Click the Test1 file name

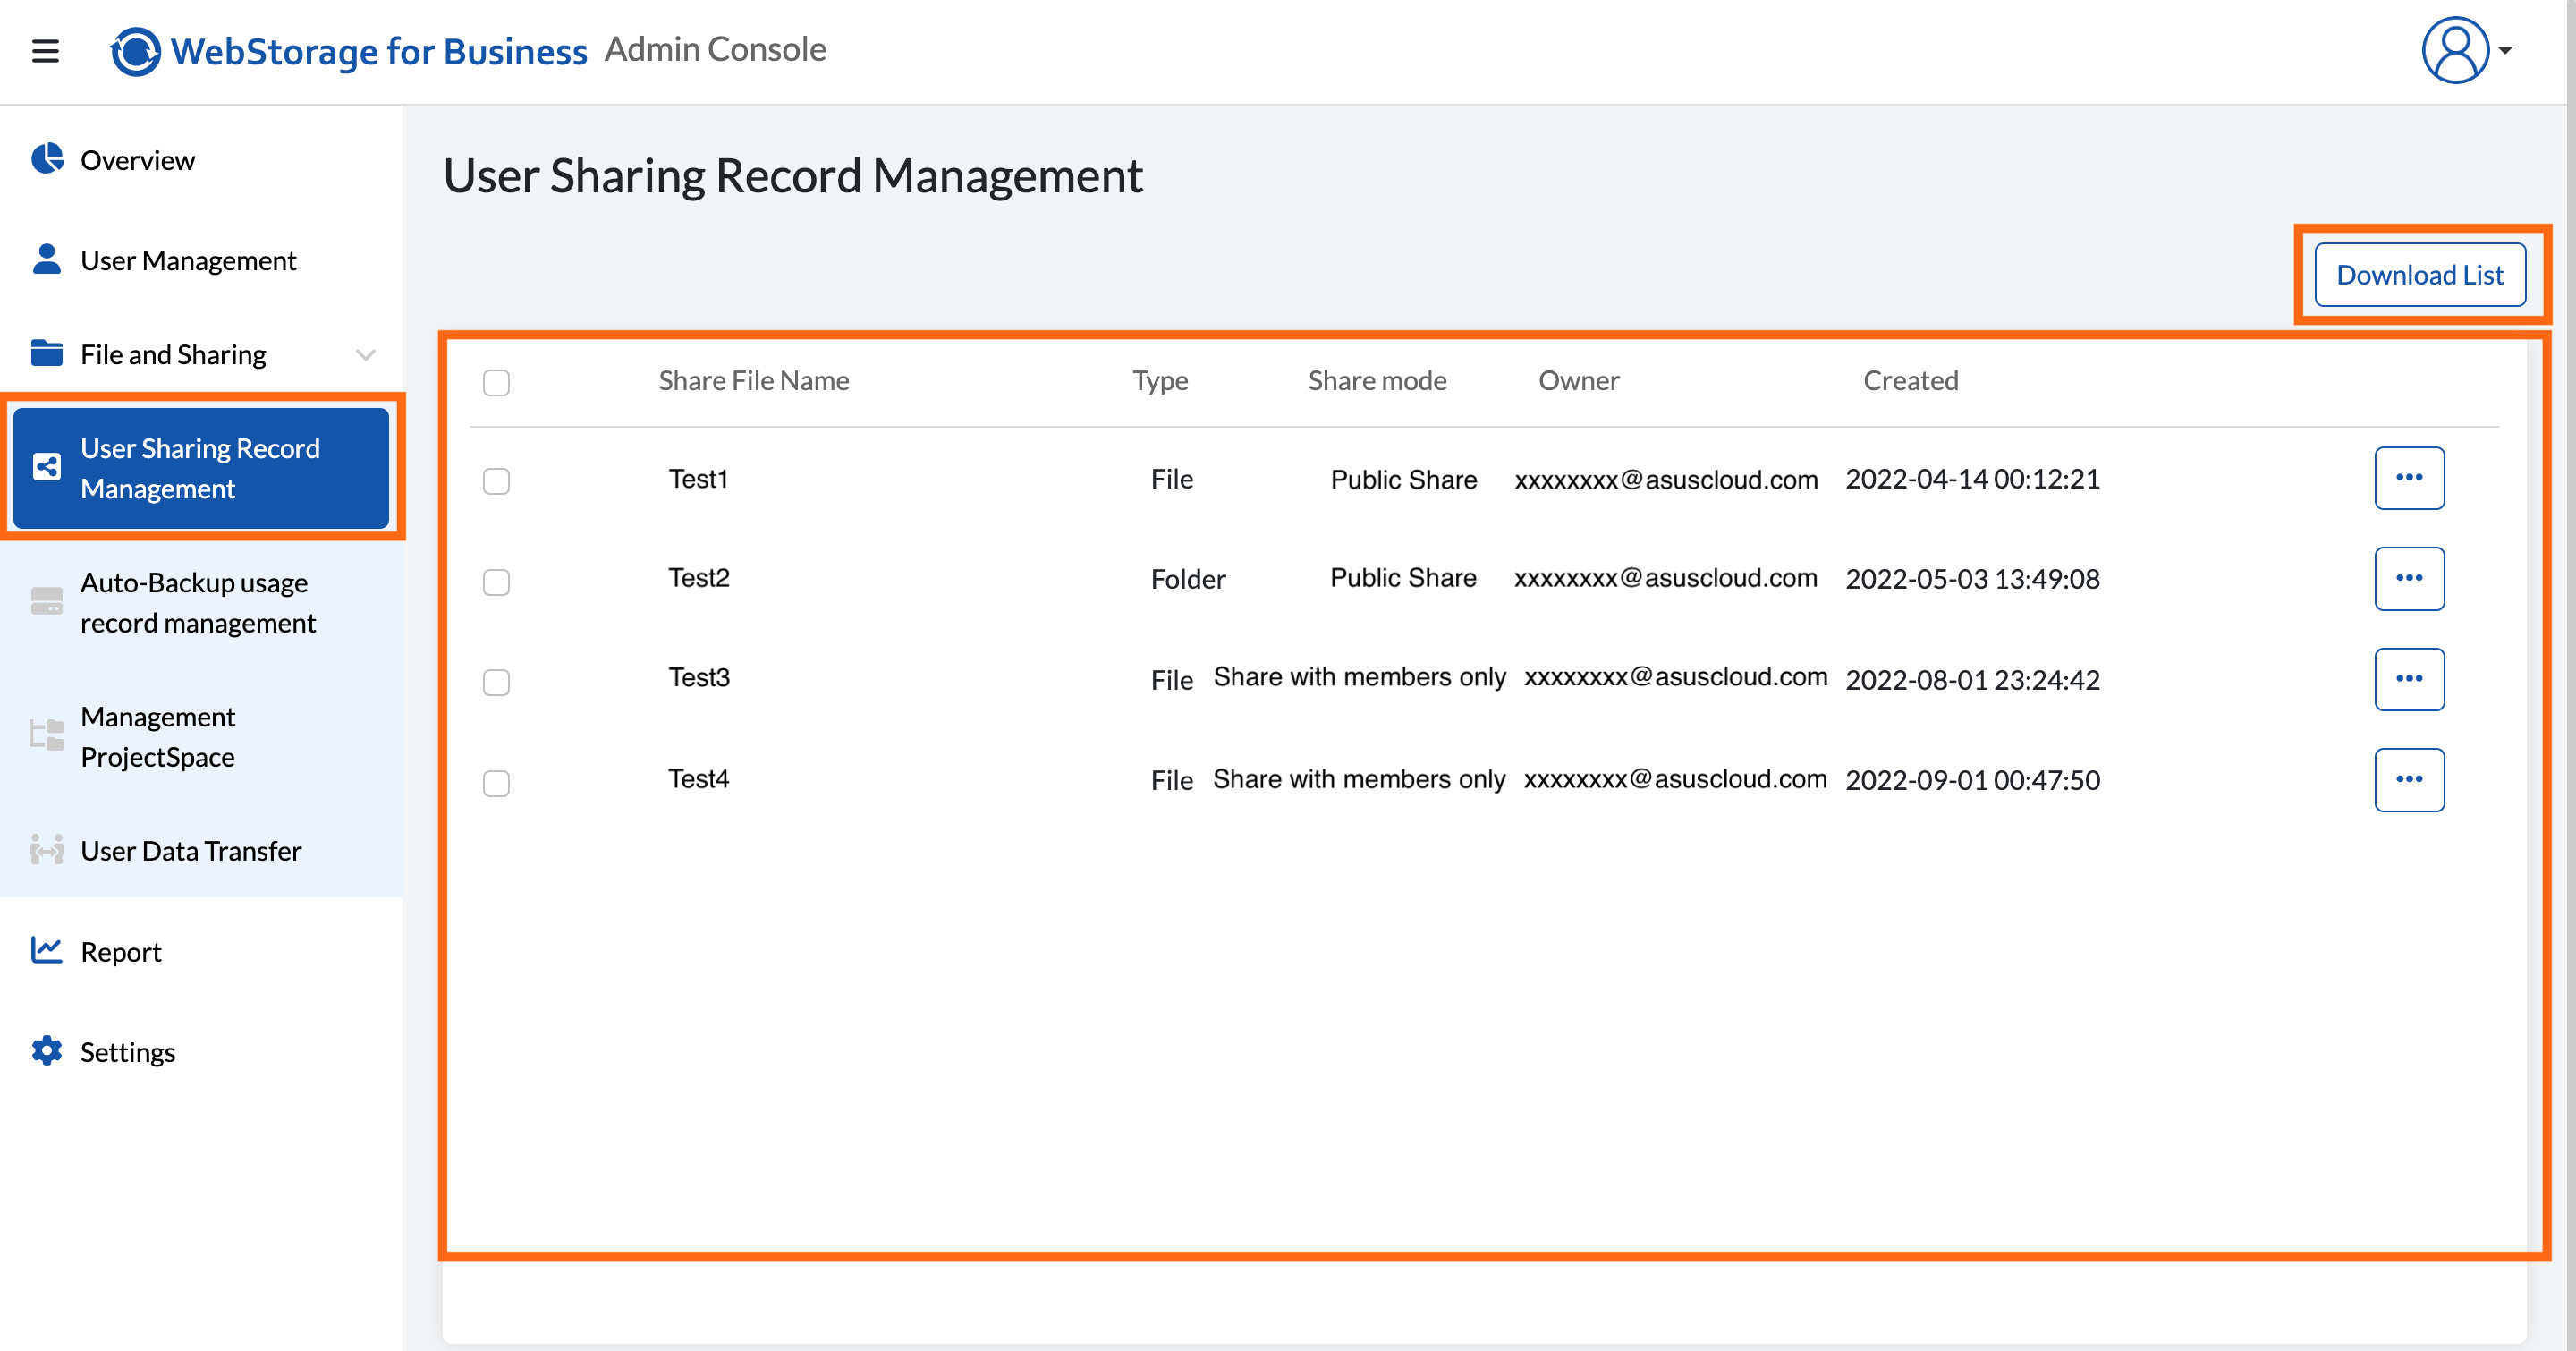click(698, 478)
